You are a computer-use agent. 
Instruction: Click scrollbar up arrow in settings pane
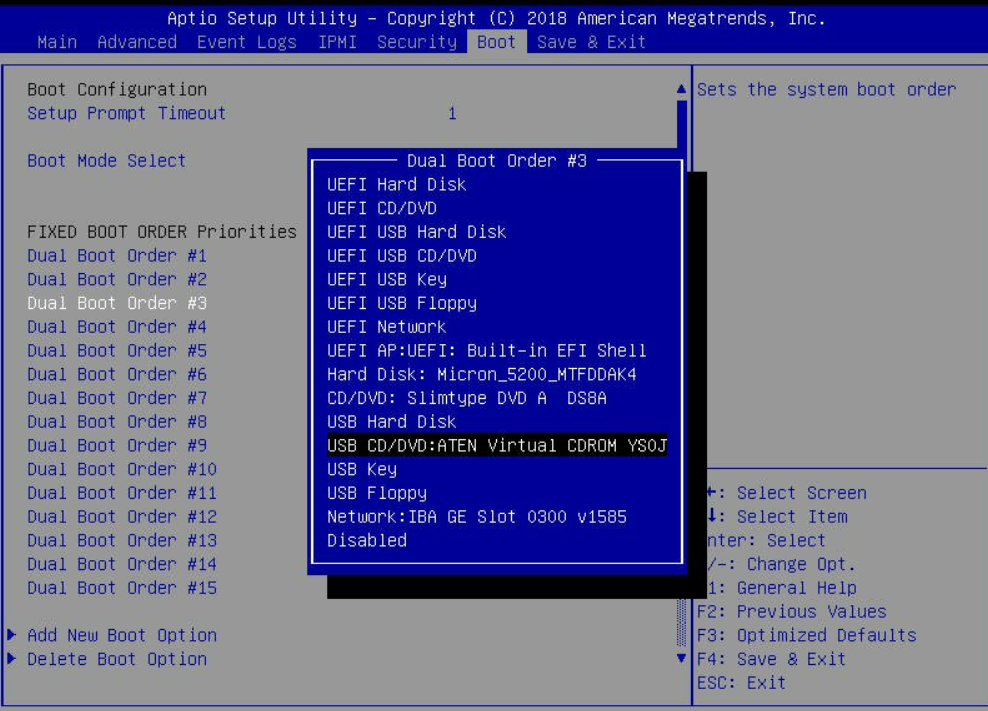click(x=681, y=89)
